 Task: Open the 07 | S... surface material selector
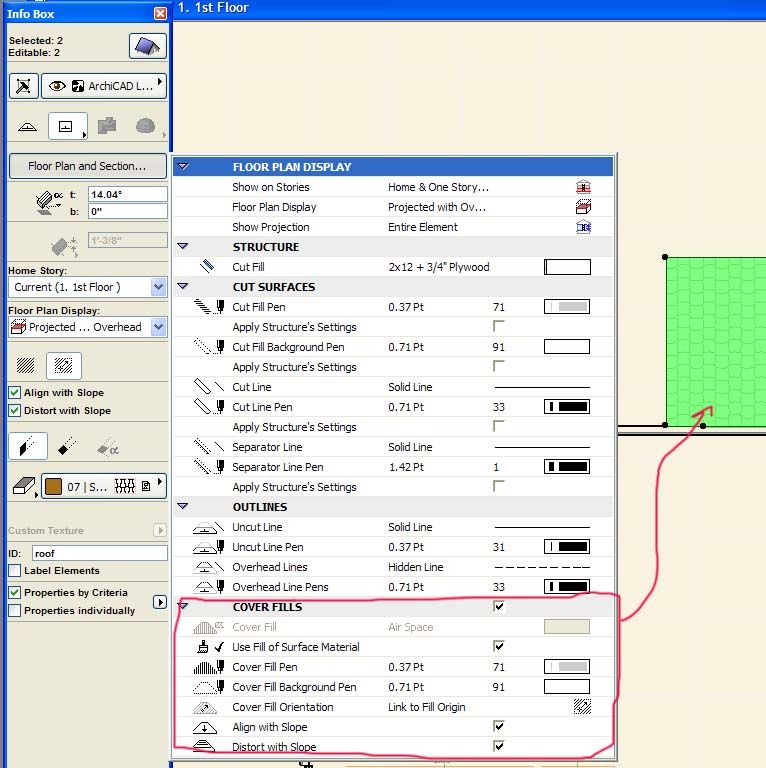click(104, 486)
